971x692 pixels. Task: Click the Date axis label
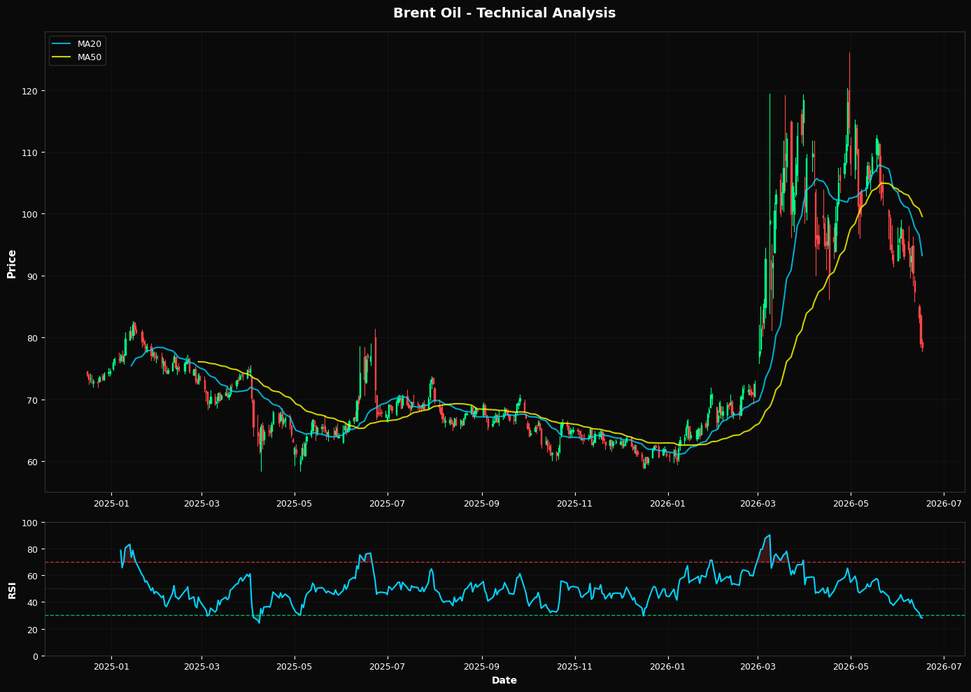point(504,680)
